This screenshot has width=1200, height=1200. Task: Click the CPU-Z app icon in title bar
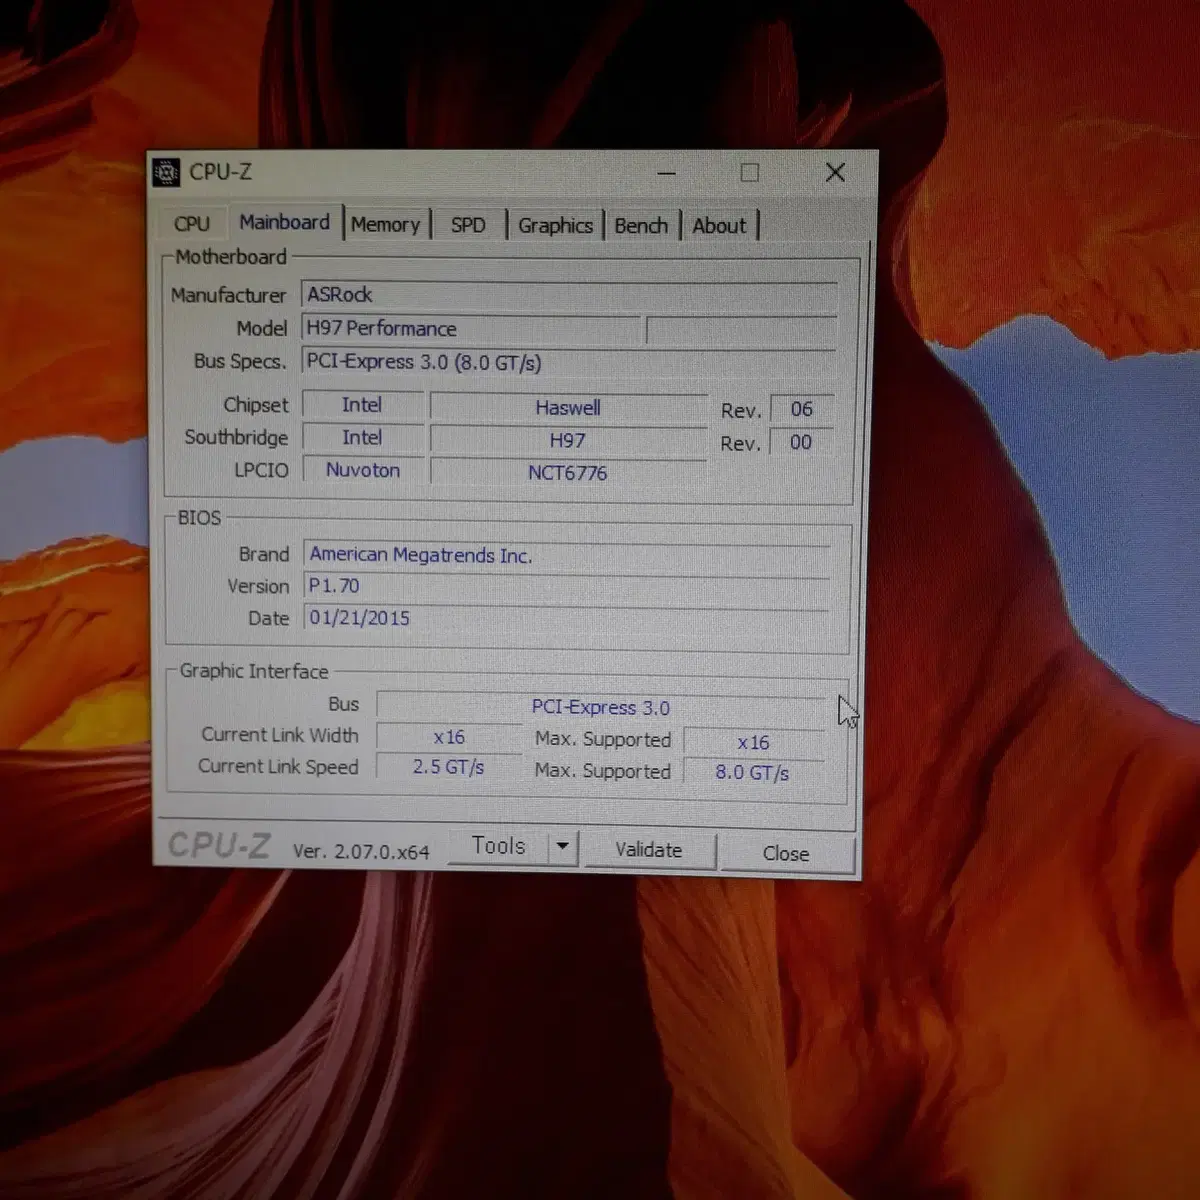tap(166, 172)
